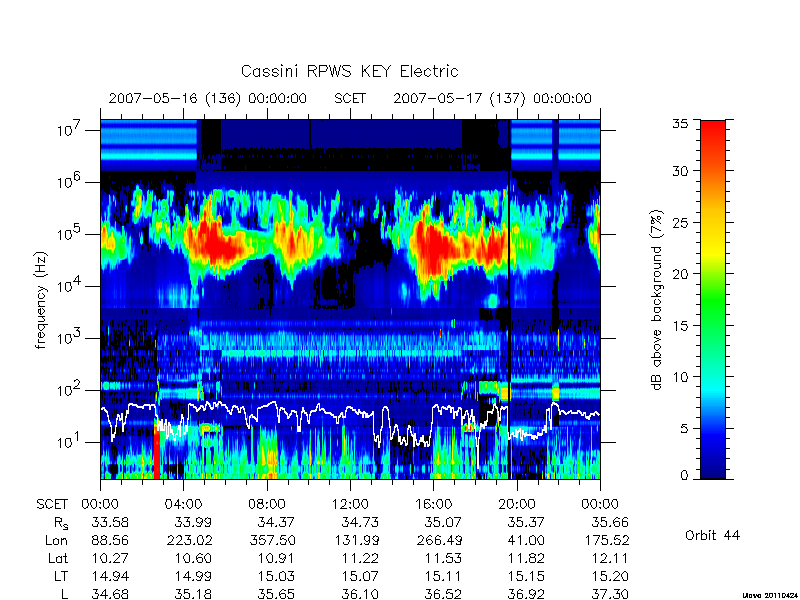
Task: Click the dB above background (7%) label
Action: pyautogui.click(x=657, y=300)
